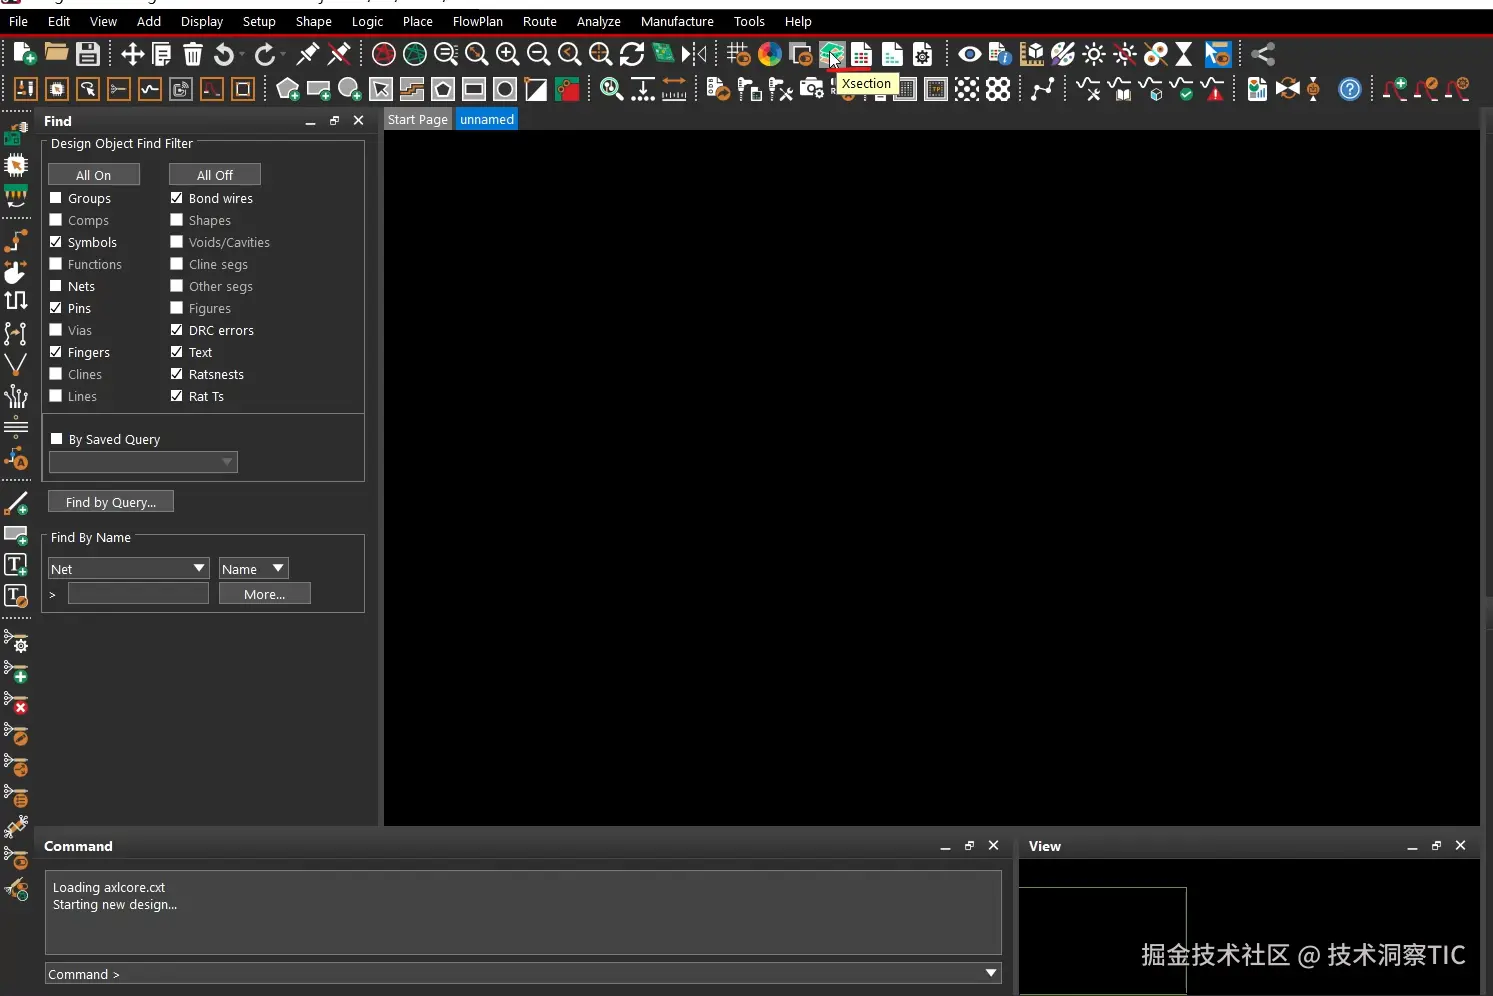Screen dimensions: 1493x996
Task: Open the Logic menu
Action: 367,21
